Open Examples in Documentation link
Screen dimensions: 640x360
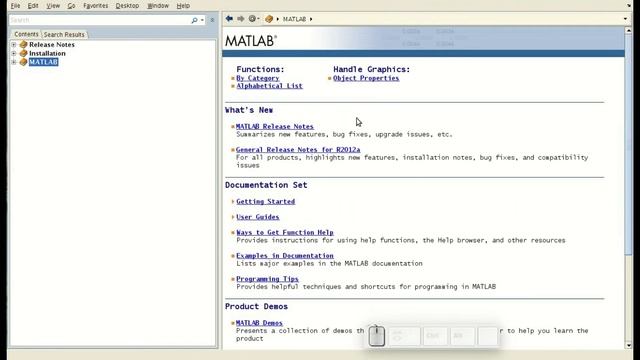[x=285, y=256]
